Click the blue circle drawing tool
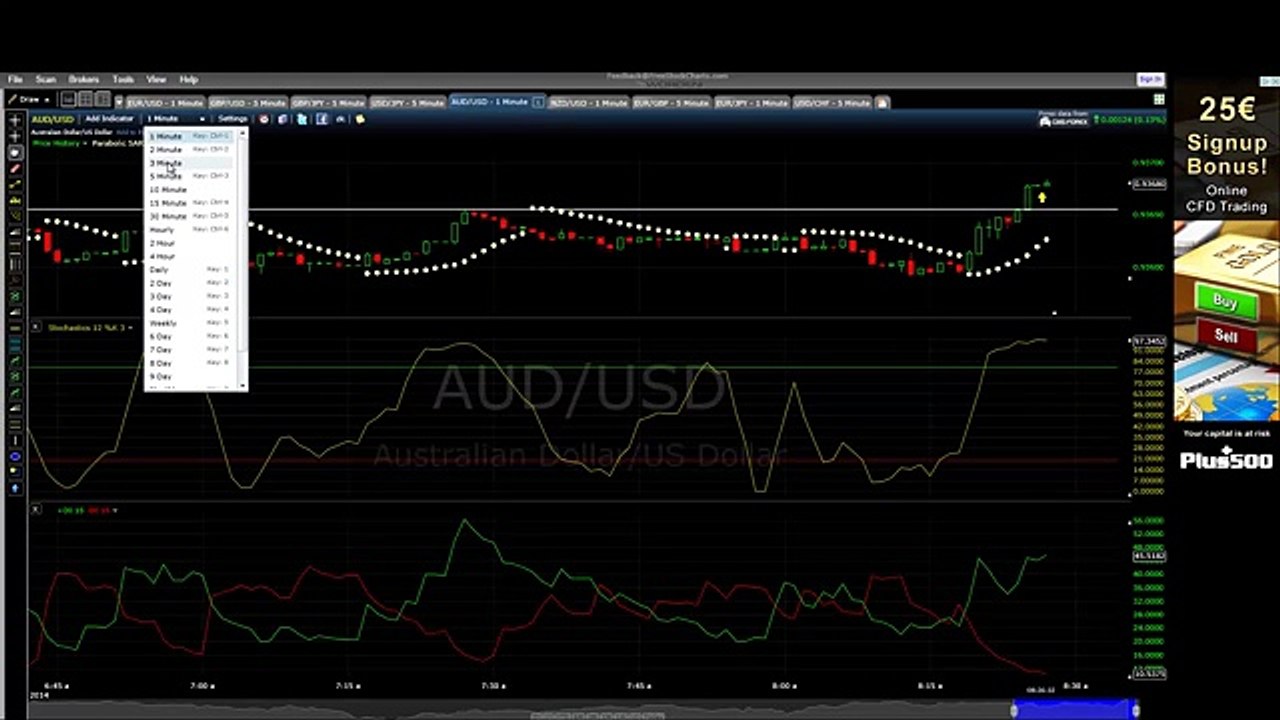1280x720 pixels. click(x=15, y=456)
